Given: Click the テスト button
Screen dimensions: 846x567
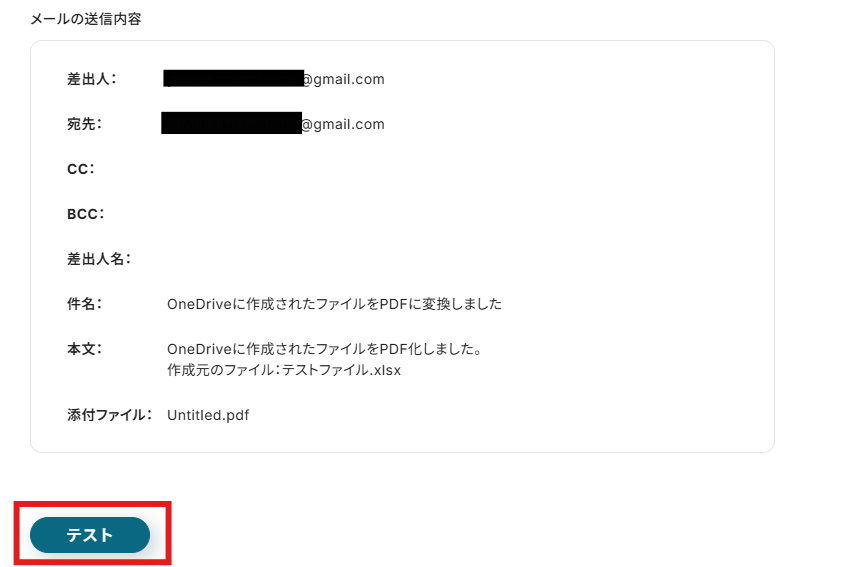Looking at the screenshot, I should tap(90, 535).
